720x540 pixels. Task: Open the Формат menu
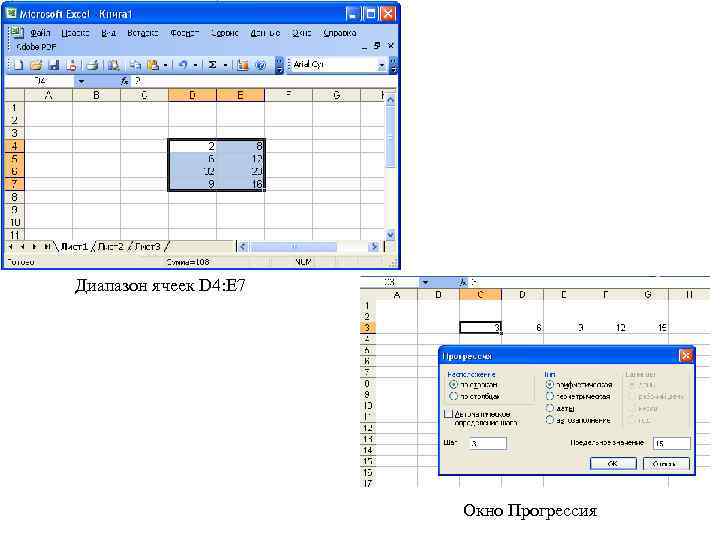click(x=185, y=33)
